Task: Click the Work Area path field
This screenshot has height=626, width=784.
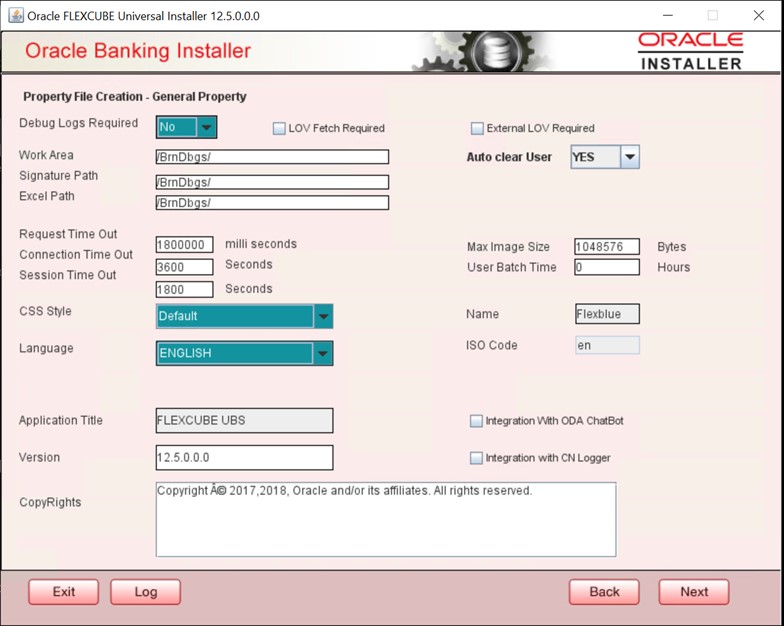Action: click(272, 156)
